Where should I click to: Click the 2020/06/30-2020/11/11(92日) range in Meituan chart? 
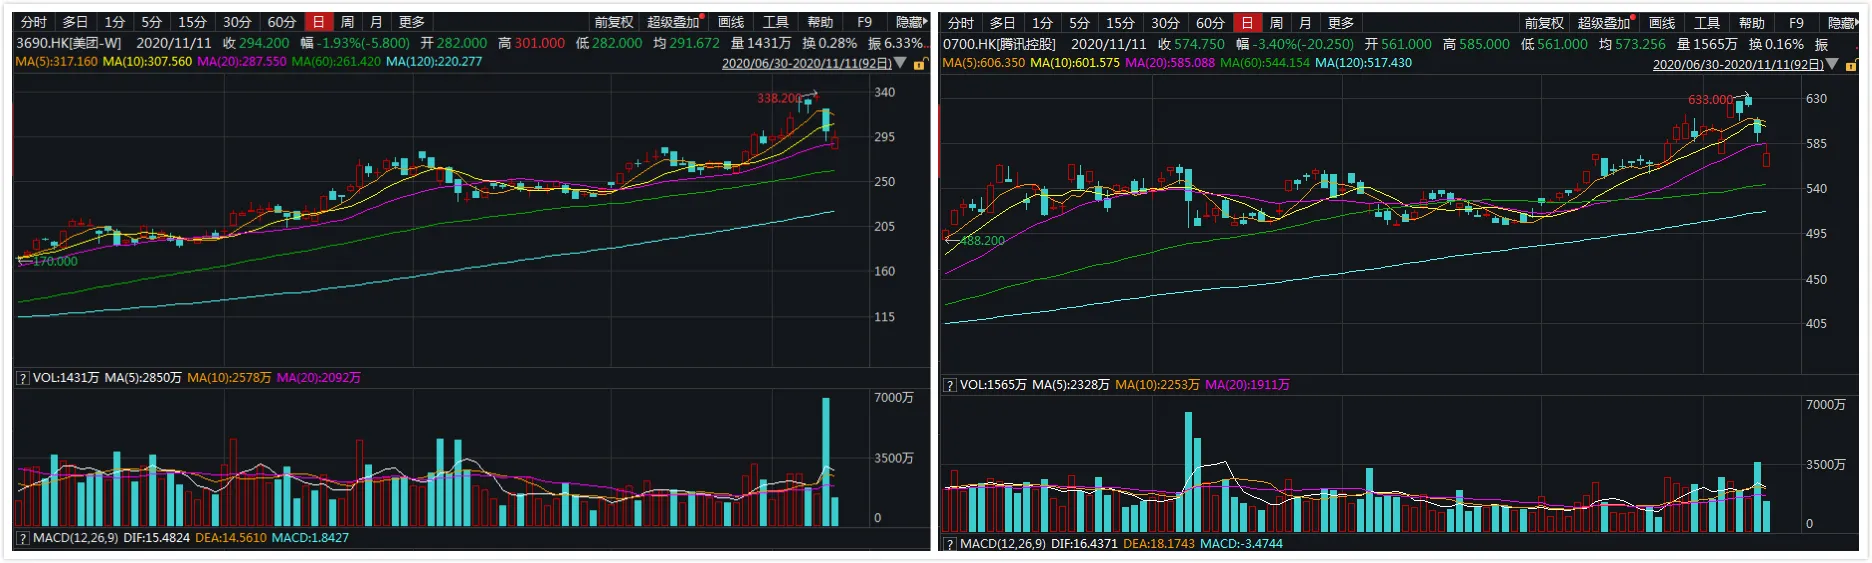point(807,64)
